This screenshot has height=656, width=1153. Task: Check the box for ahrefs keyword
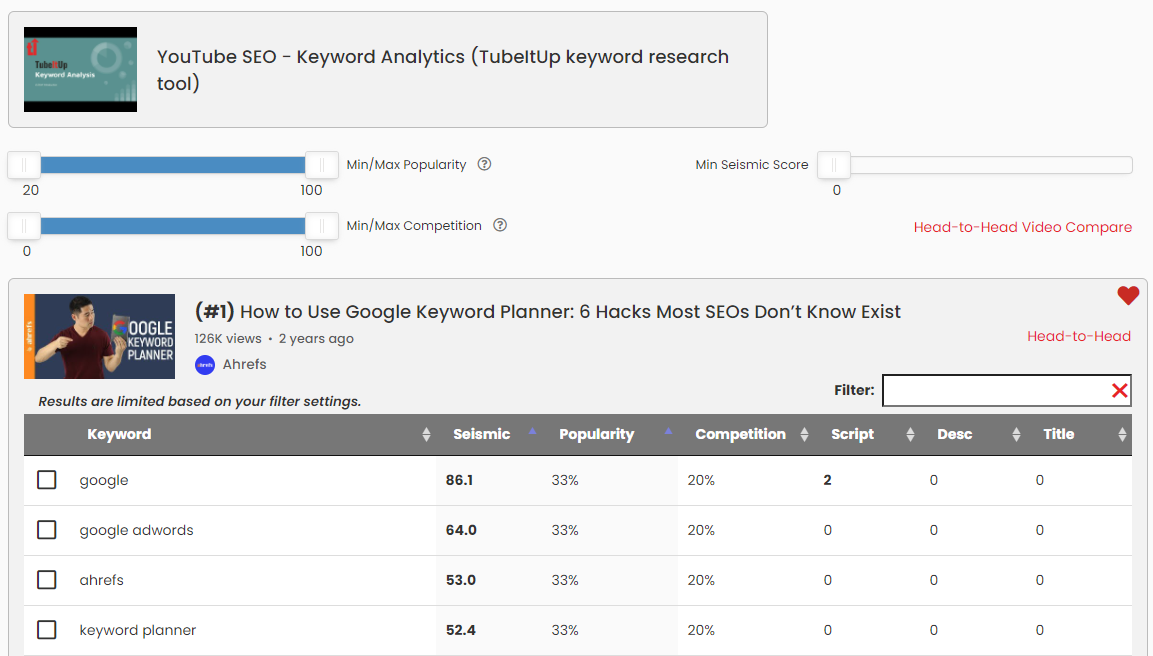point(46,580)
